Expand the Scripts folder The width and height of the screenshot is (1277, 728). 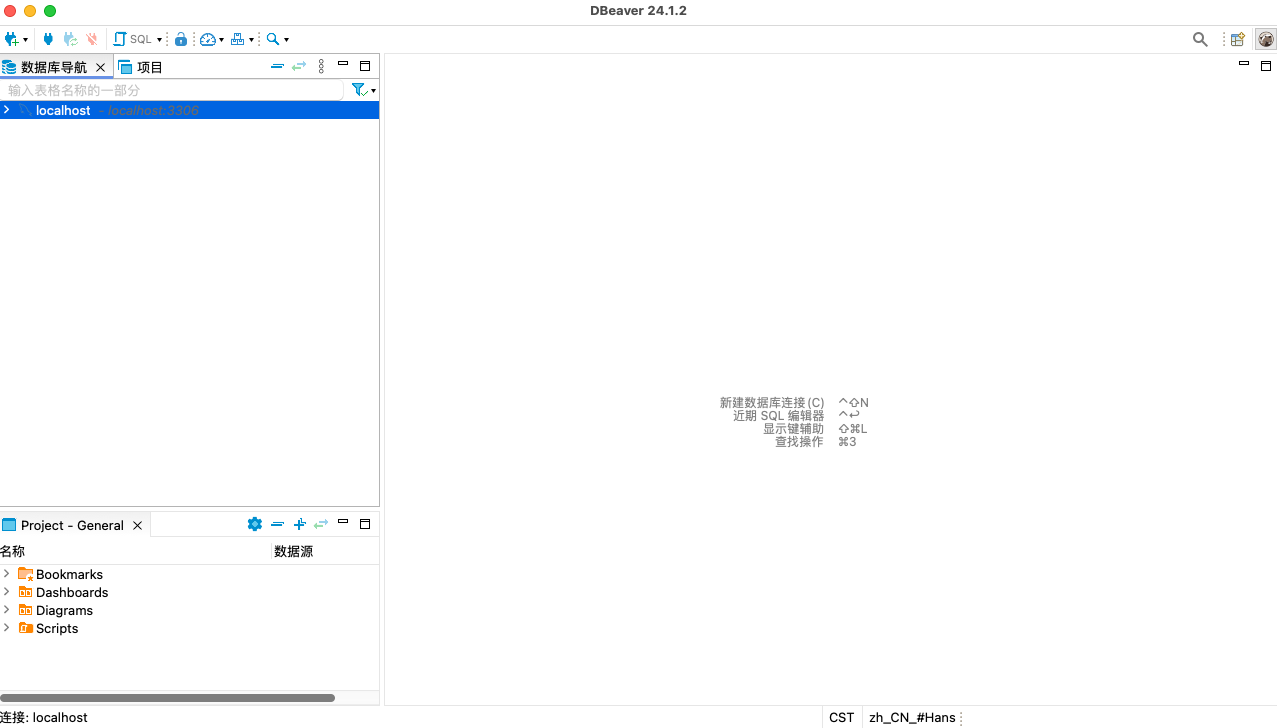click(x=7, y=628)
